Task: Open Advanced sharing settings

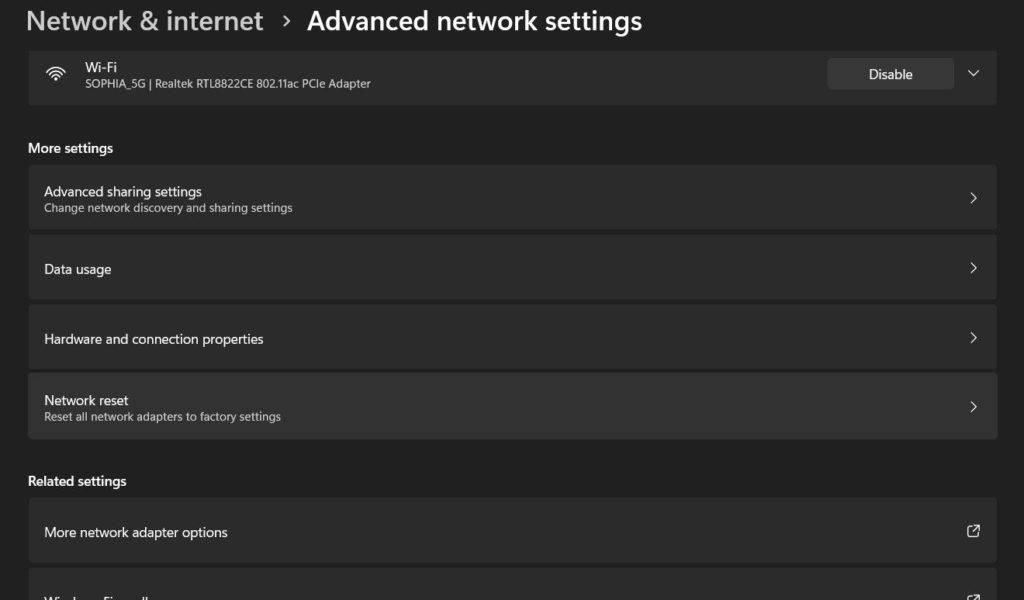Action: [513, 198]
